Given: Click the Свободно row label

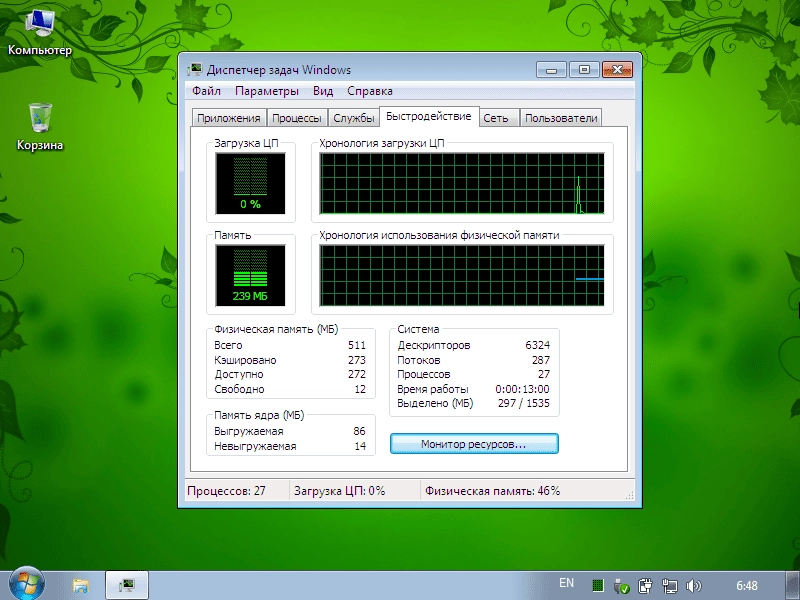Looking at the screenshot, I should click(239, 389).
